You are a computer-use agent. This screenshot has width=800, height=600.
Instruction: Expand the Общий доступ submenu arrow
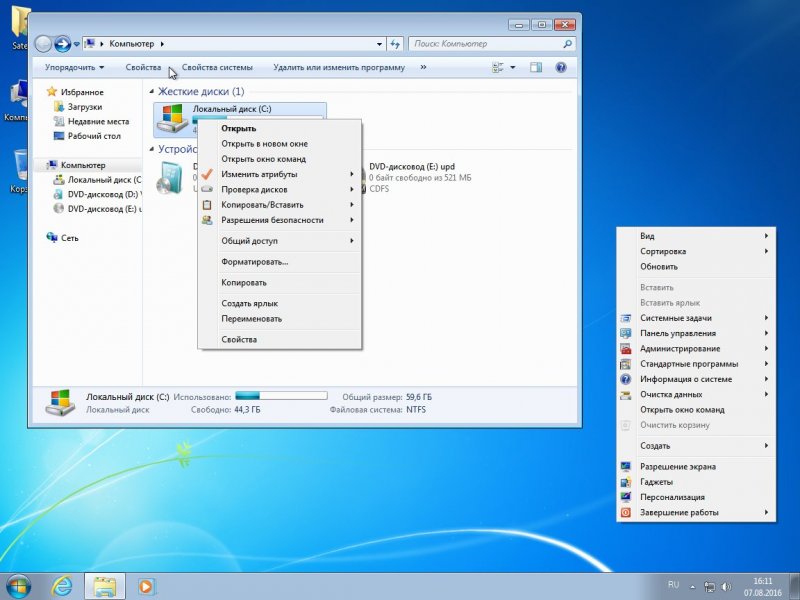tap(352, 241)
